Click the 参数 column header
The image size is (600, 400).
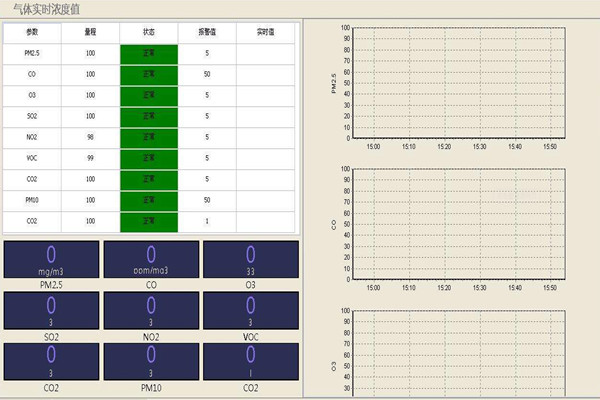pos(32,31)
